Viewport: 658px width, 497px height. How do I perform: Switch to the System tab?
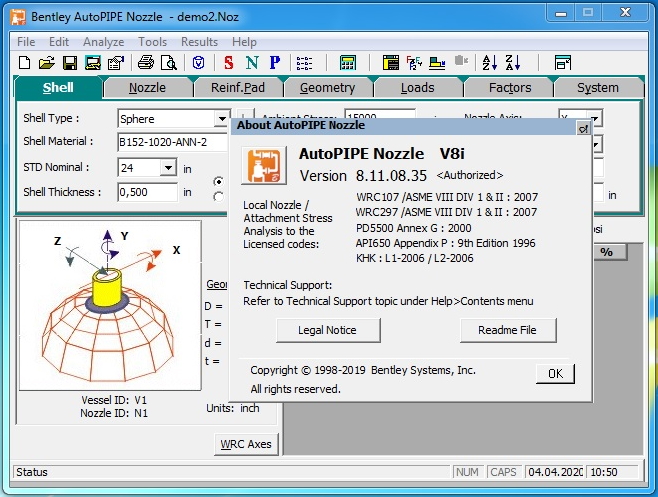[598, 88]
